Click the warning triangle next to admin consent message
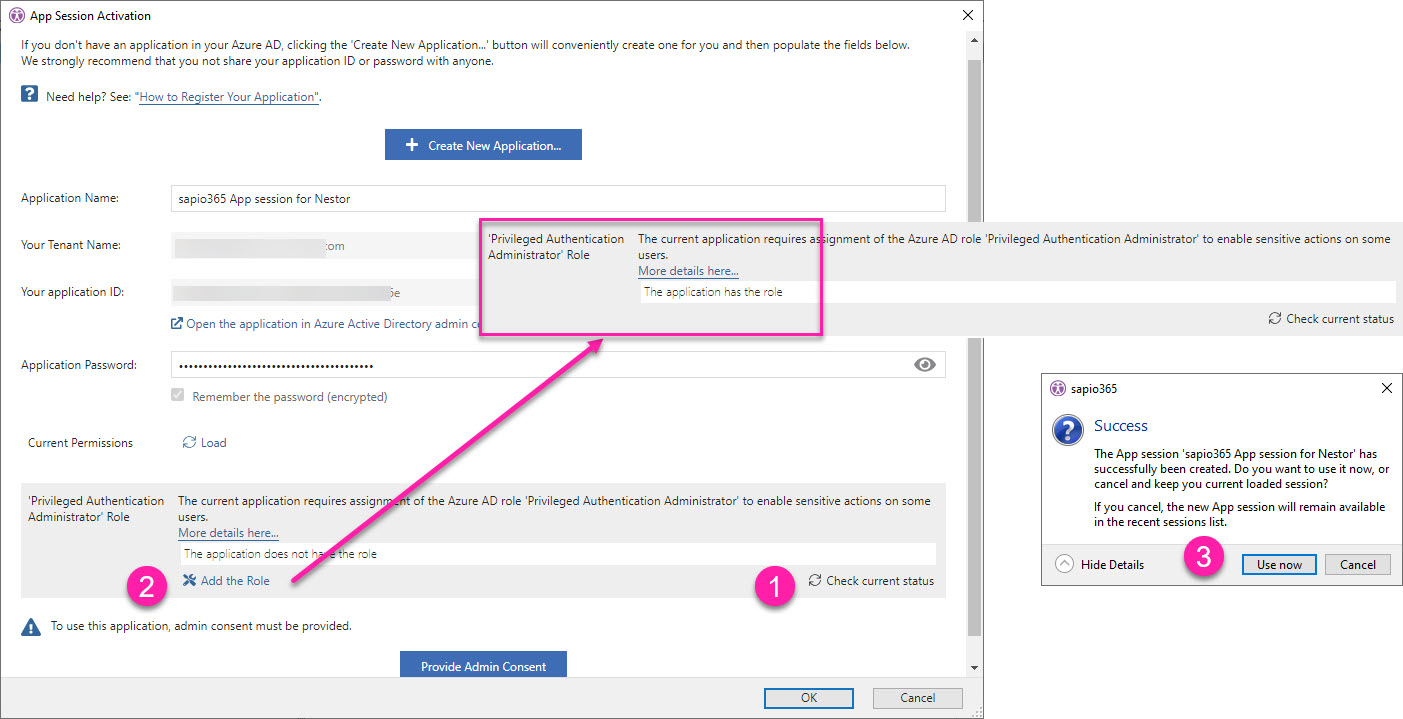The image size is (1403, 719). point(31,627)
